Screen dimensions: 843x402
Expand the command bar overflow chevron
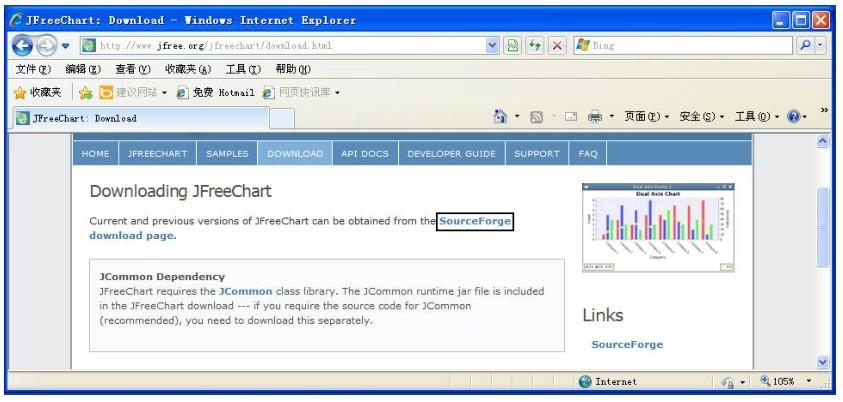click(x=824, y=111)
